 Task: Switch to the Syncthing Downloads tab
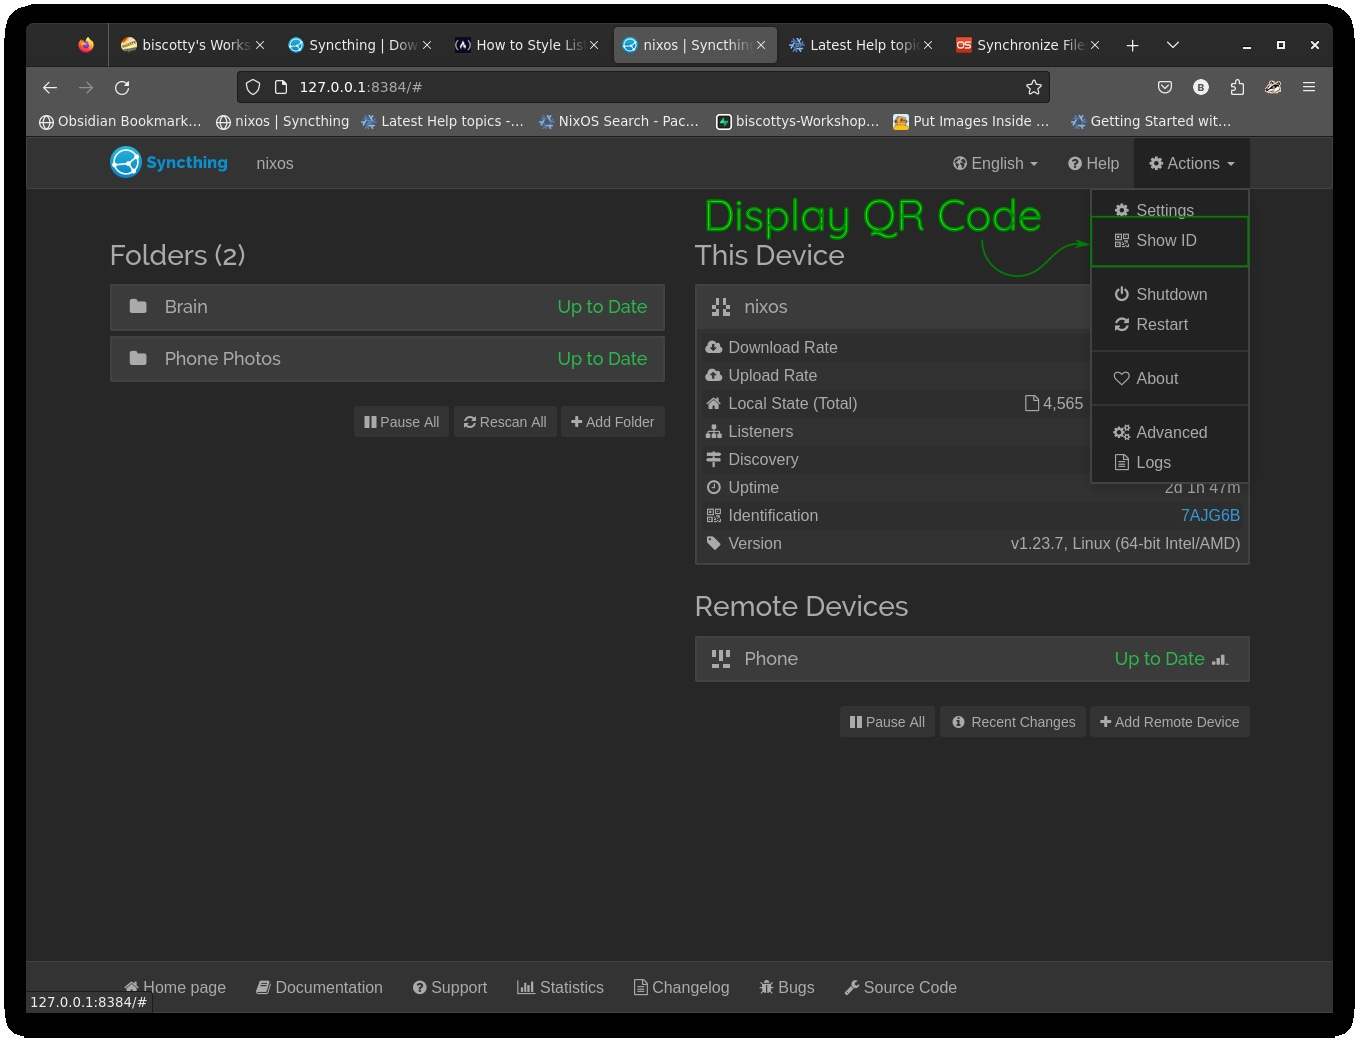pyautogui.click(x=360, y=45)
